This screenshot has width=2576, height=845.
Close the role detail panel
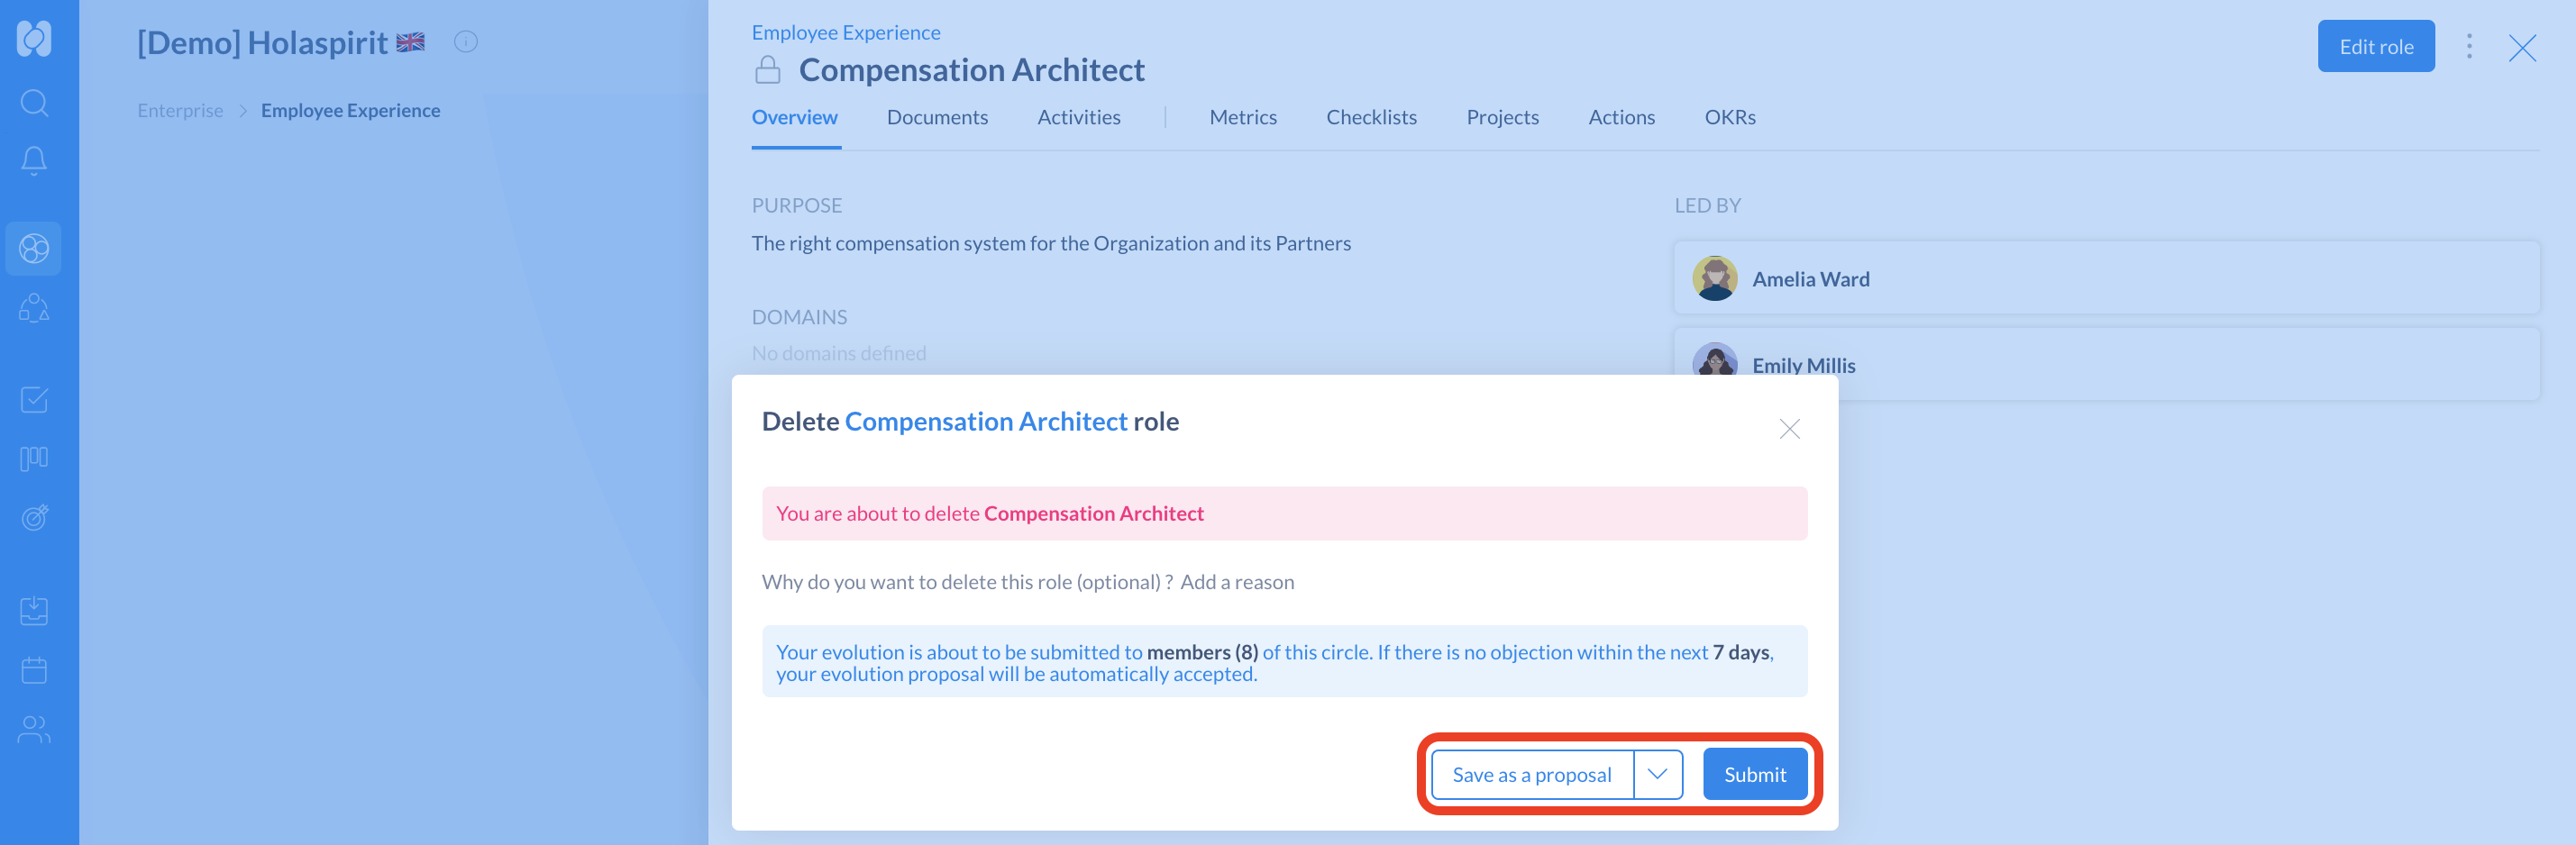[2522, 47]
